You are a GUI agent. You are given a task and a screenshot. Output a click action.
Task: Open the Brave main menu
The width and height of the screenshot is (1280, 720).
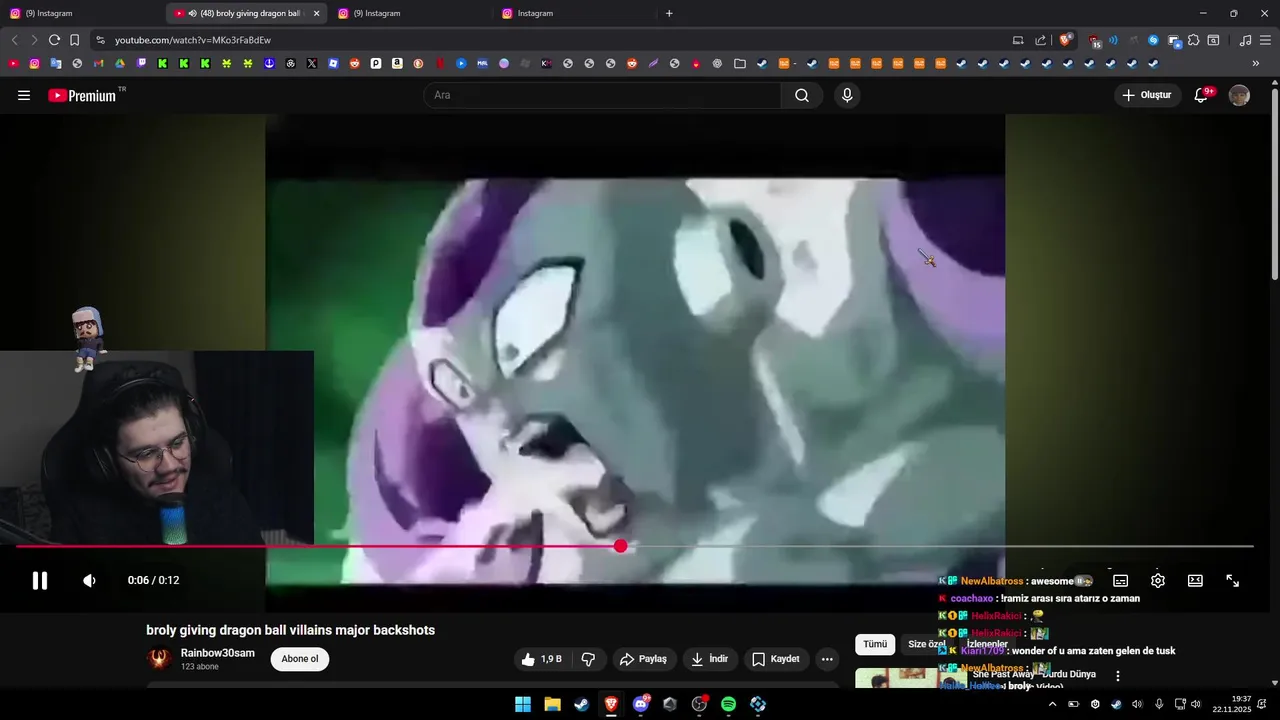tap(1266, 40)
